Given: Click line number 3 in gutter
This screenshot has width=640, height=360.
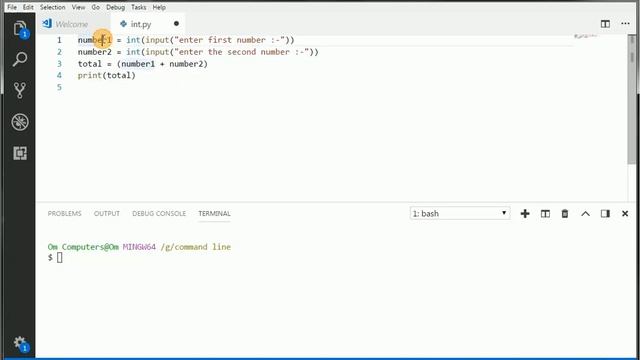Looking at the screenshot, I should (59, 64).
